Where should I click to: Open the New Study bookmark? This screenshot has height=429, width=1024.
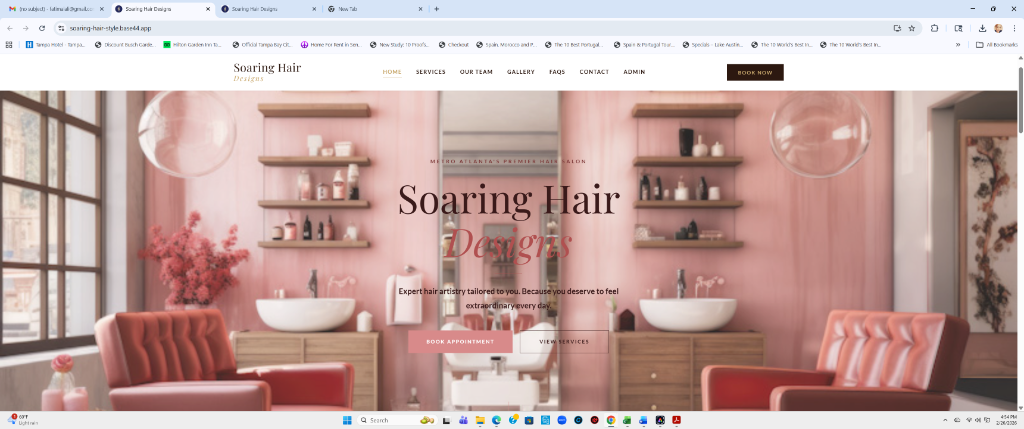[x=399, y=44]
